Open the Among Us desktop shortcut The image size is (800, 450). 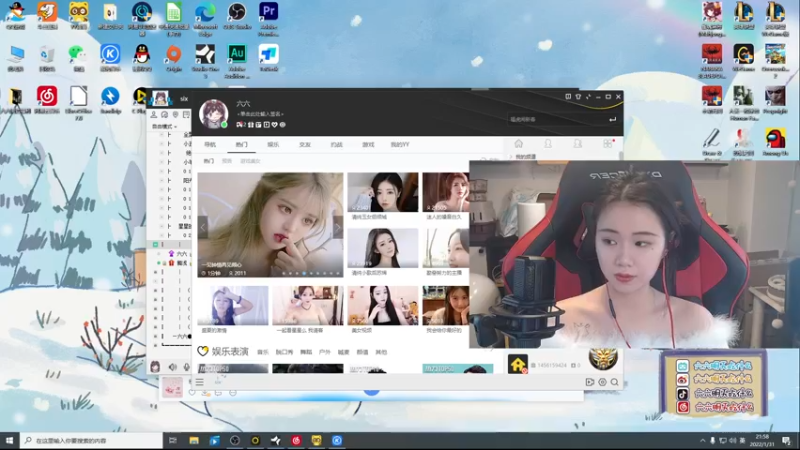(775, 142)
